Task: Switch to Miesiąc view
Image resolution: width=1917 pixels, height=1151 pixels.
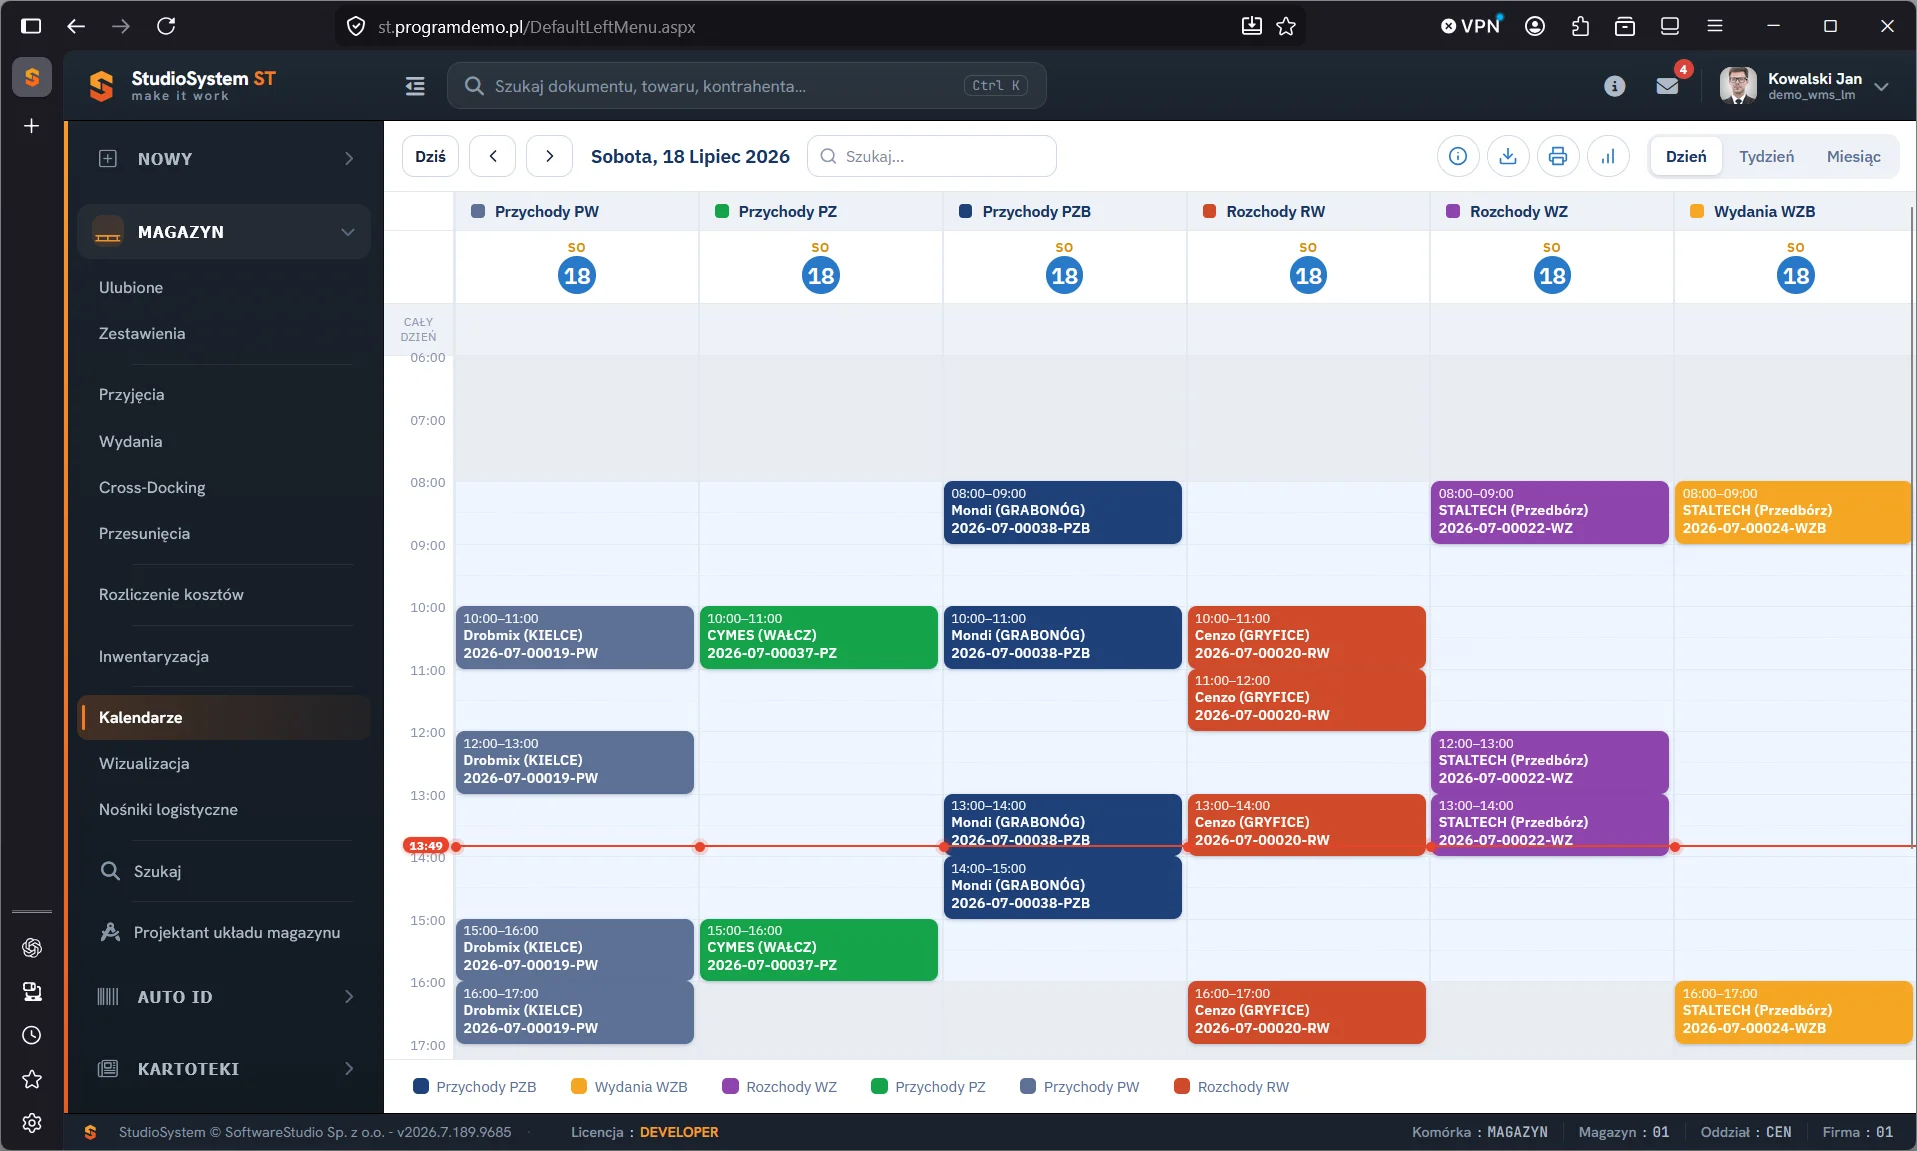Action: (1853, 156)
